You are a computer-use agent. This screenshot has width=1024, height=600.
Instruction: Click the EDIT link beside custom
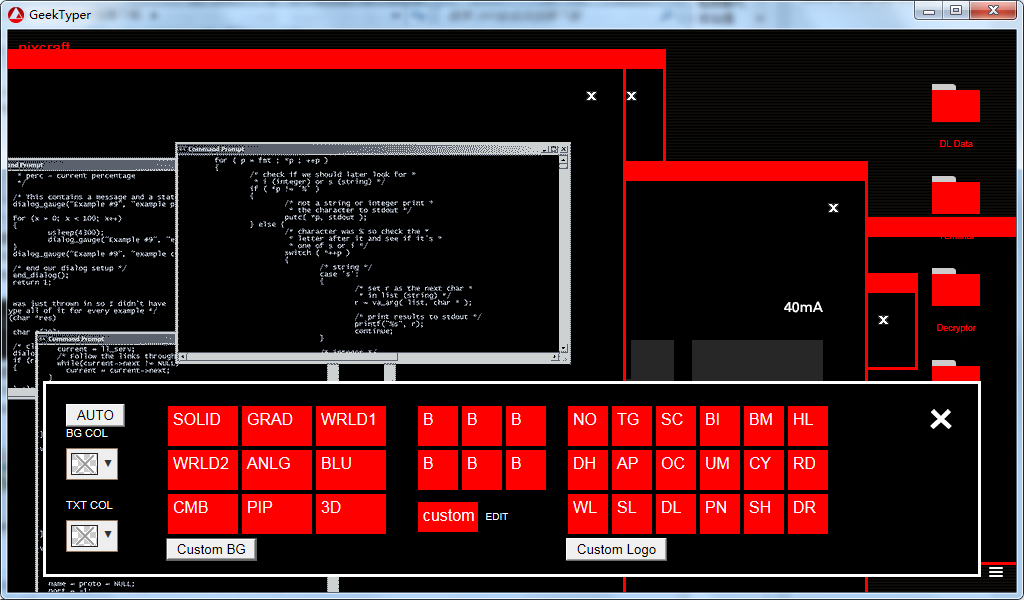(x=497, y=517)
